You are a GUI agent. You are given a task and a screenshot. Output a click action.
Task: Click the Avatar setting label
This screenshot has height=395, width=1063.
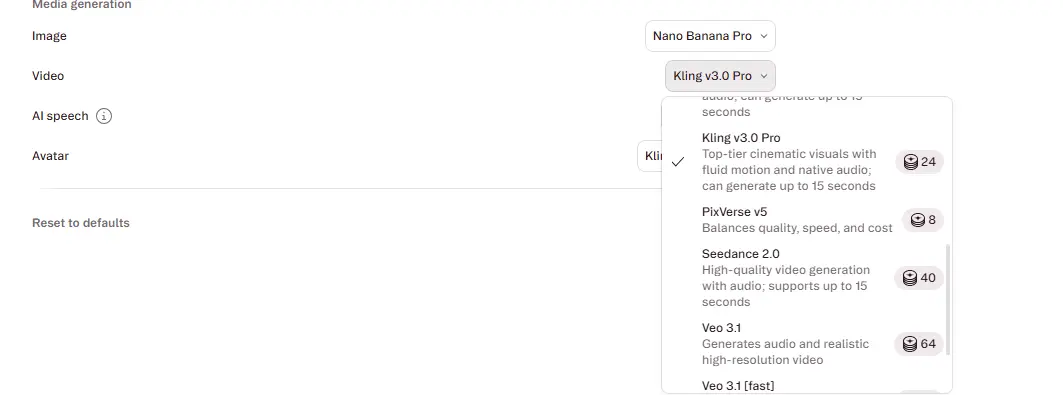pos(50,156)
